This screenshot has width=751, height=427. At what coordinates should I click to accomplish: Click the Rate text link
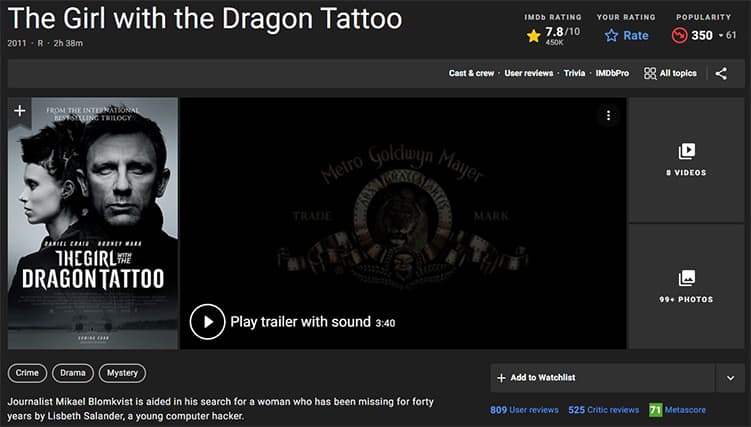(636, 35)
